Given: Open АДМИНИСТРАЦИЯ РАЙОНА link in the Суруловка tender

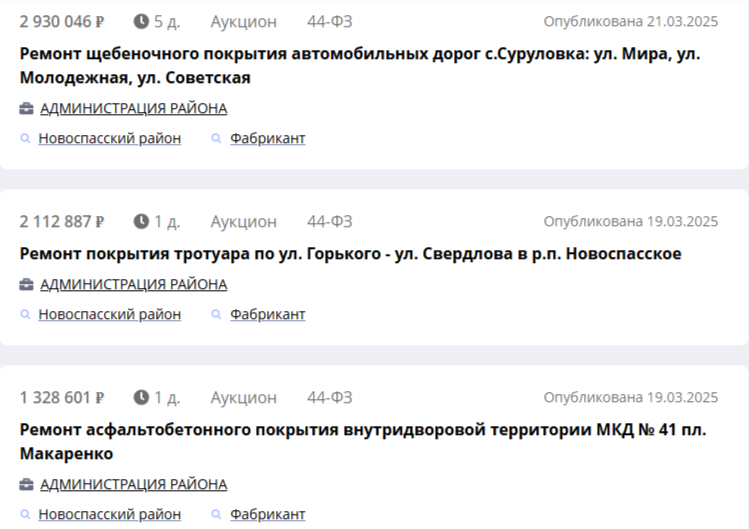Looking at the screenshot, I should [x=133, y=109].
